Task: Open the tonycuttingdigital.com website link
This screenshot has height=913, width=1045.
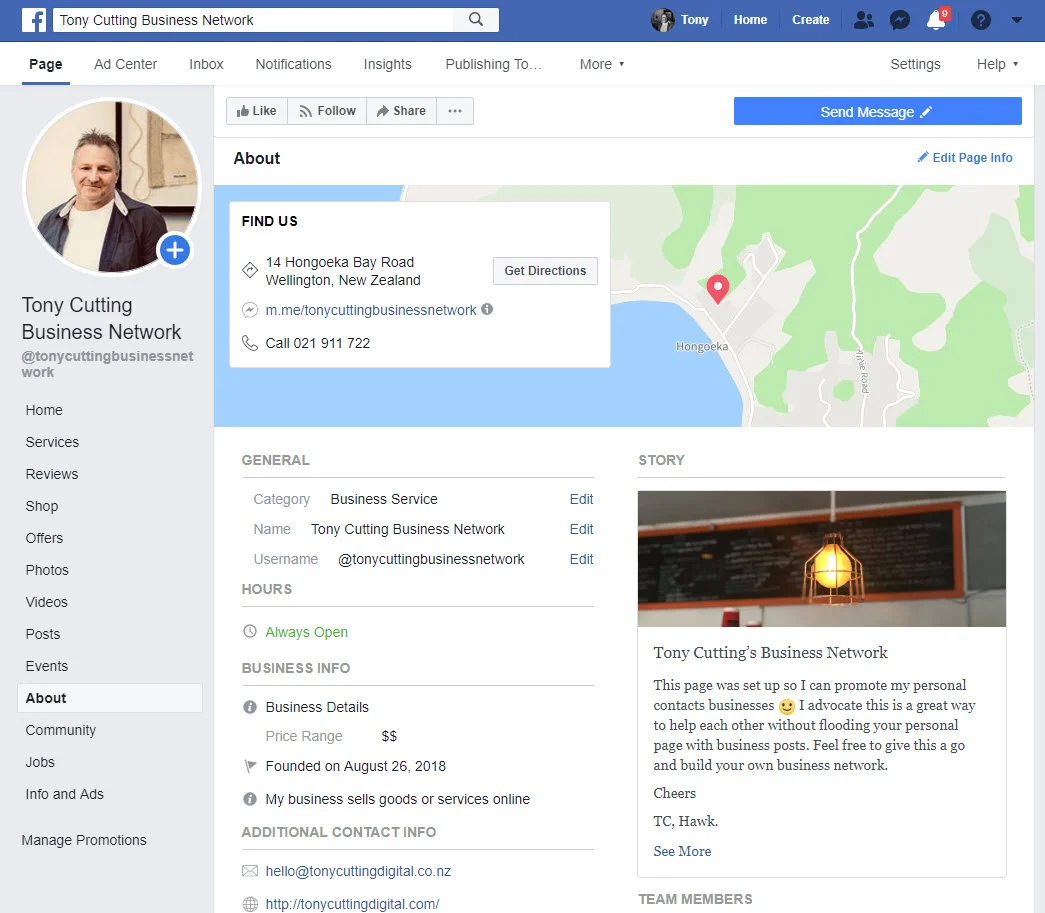Action: tap(352, 904)
